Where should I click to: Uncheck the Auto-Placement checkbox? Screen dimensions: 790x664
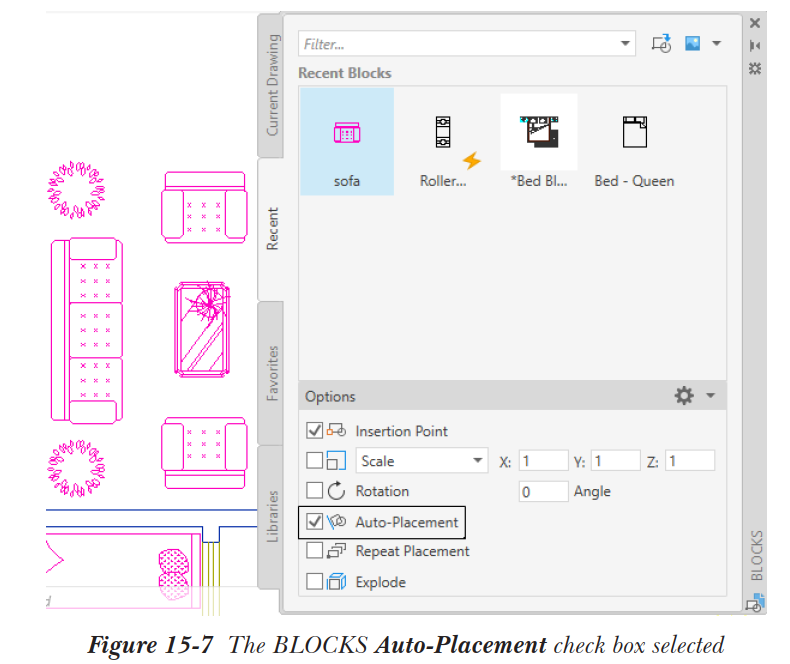[314, 521]
